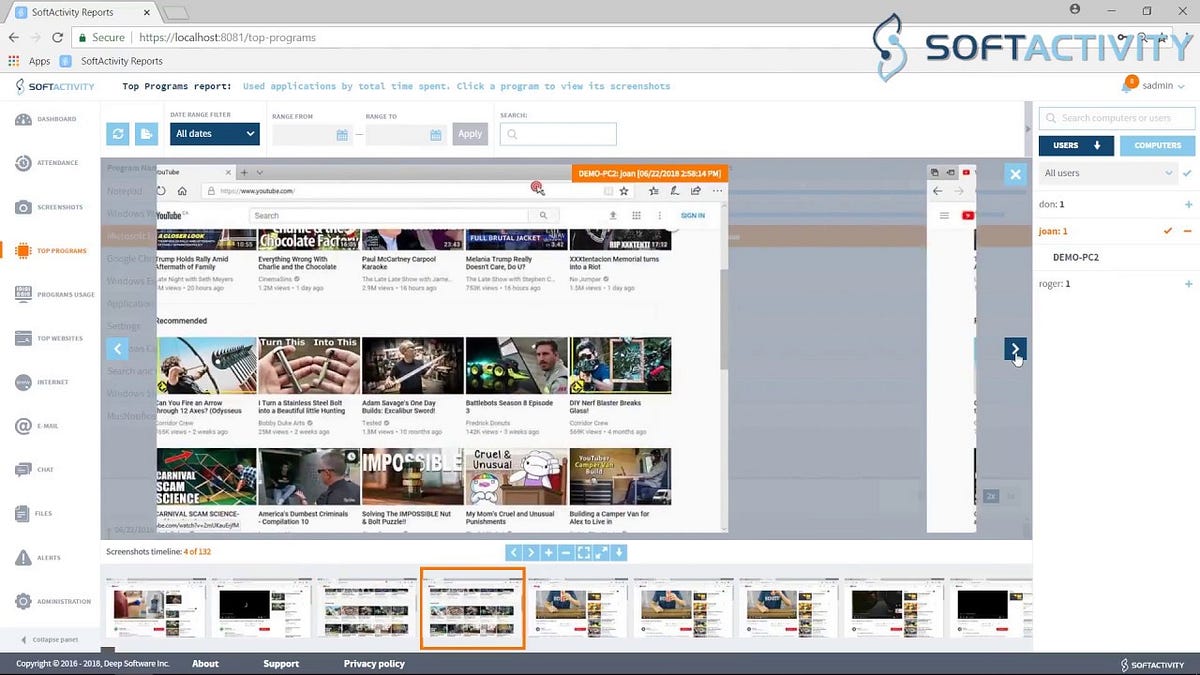The image size is (1200, 675).
Task: Refresh the Top Programs report
Action: 118,133
